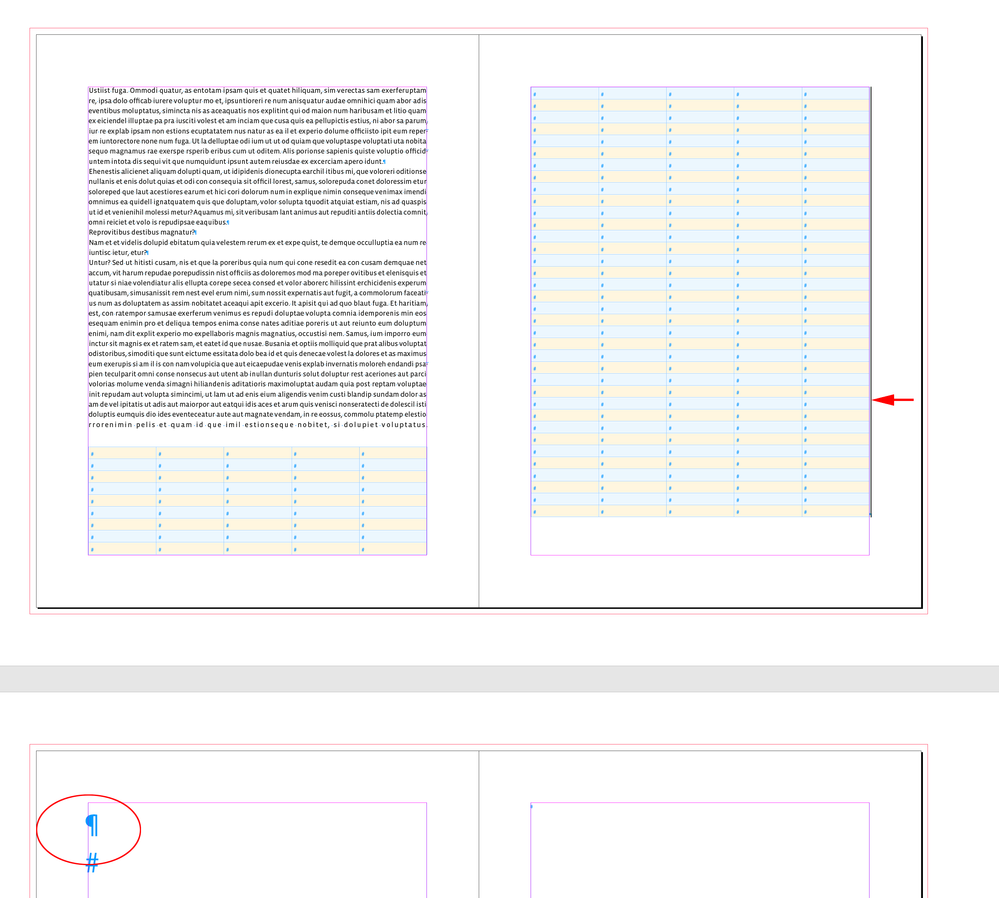Click the short line "iuntisc ietur, etur?"
Viewport: 999px width, 898px height.
(118, 253)
